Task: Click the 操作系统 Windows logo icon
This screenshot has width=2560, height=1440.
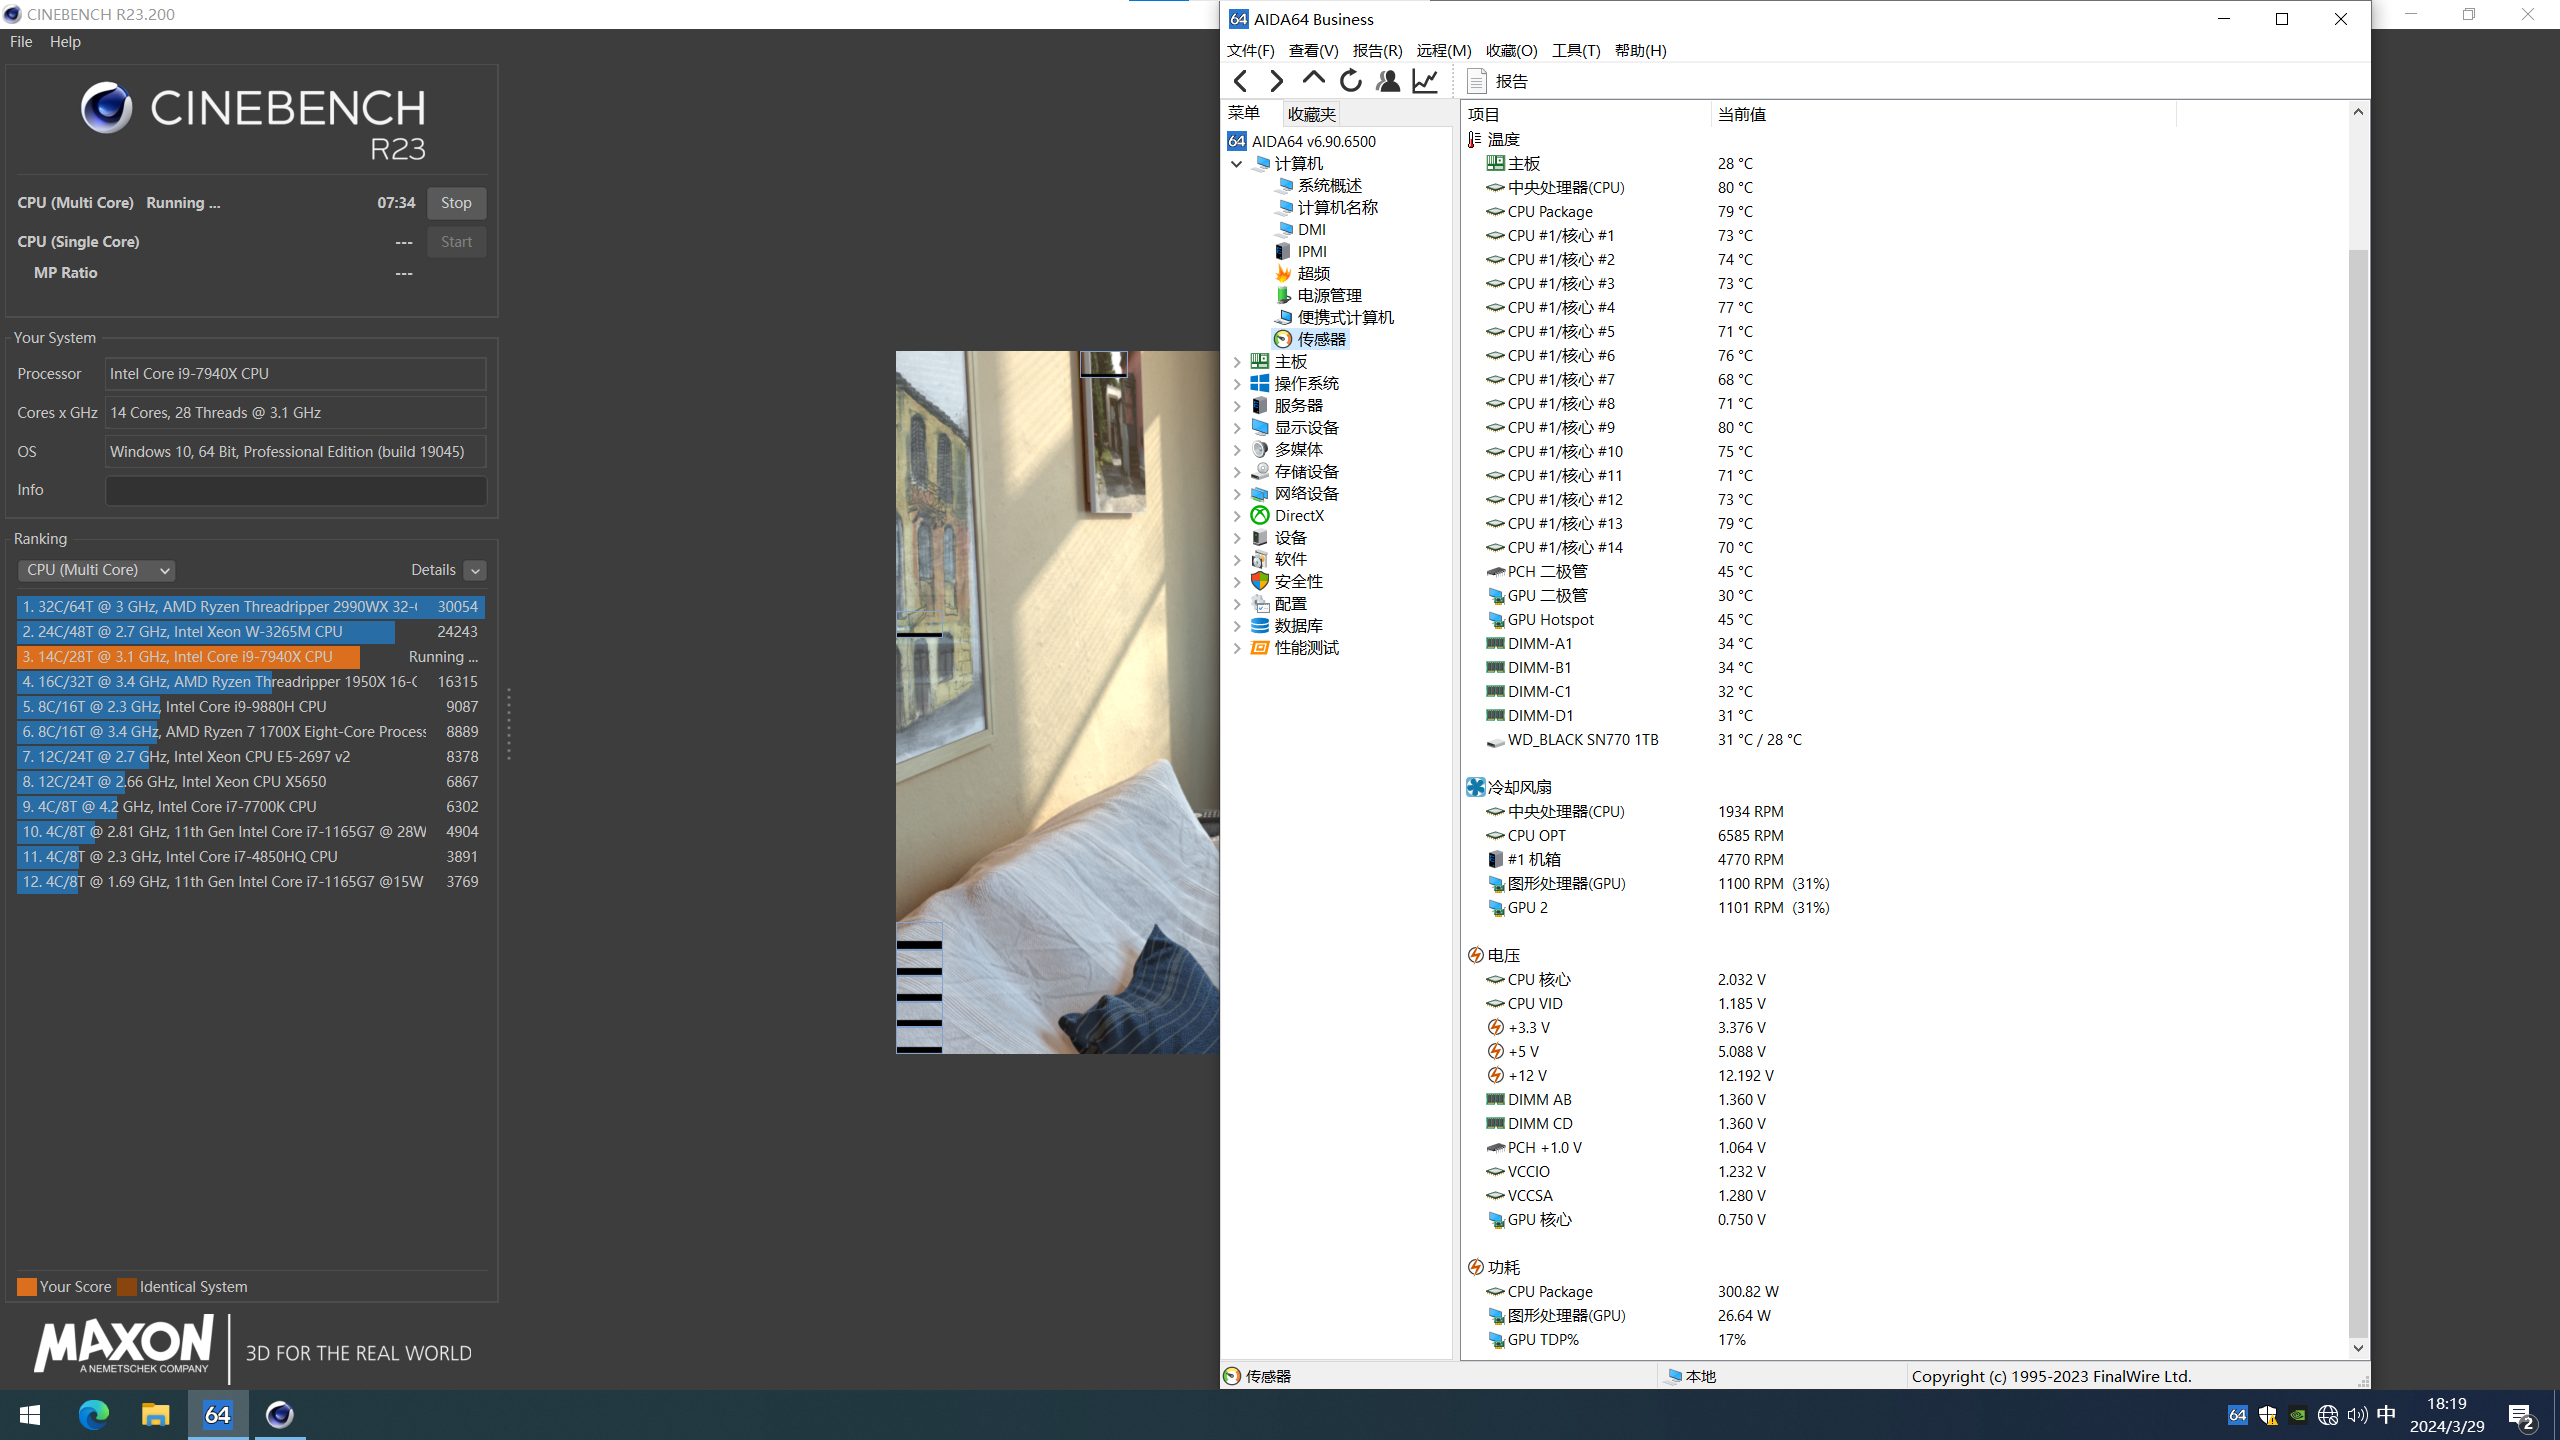Action: tap(1260, 383)
